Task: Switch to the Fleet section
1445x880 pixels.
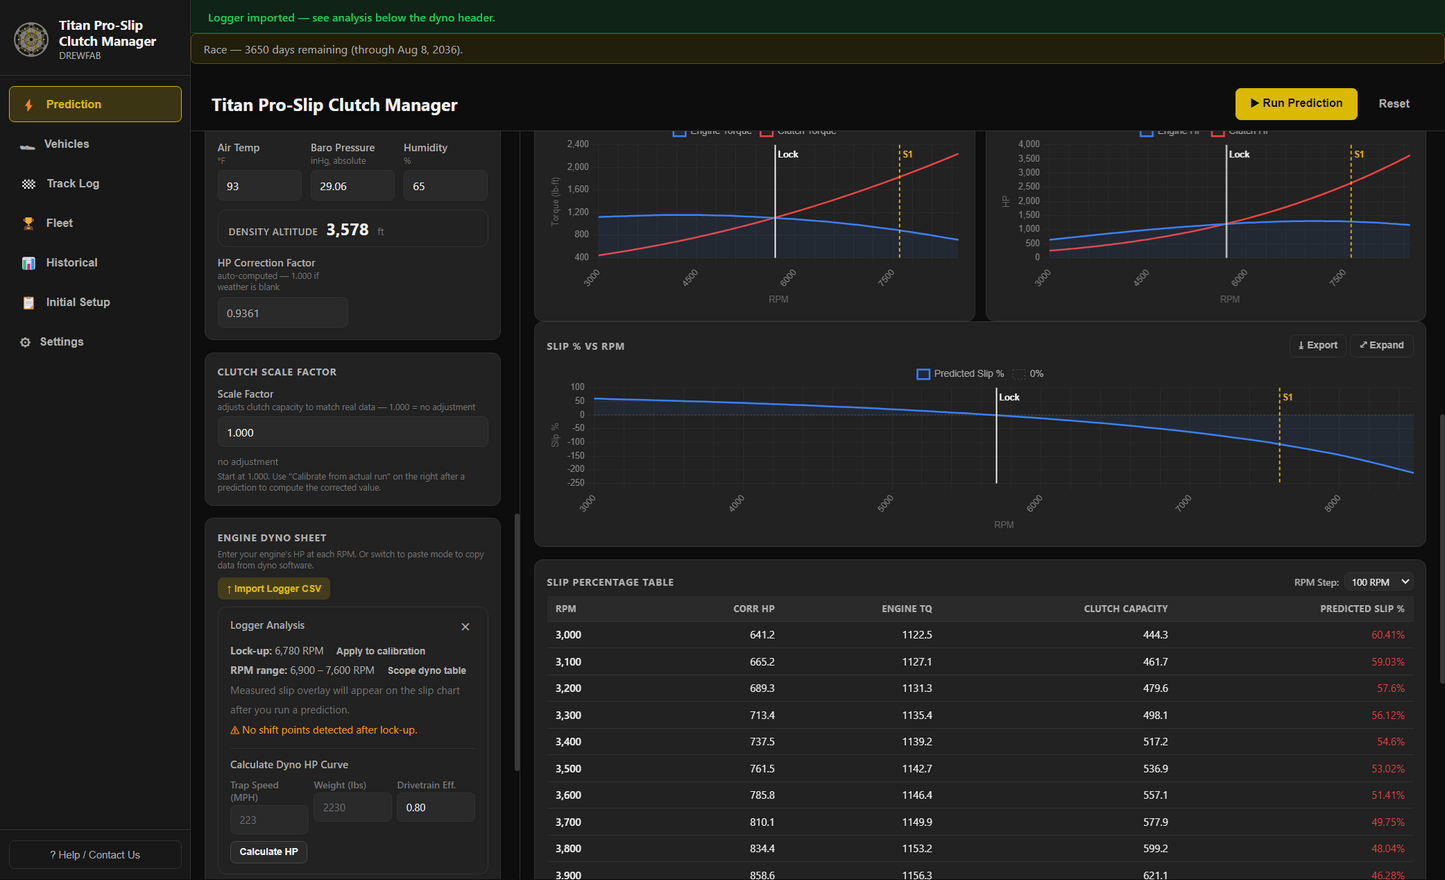Action: [95, 223]
